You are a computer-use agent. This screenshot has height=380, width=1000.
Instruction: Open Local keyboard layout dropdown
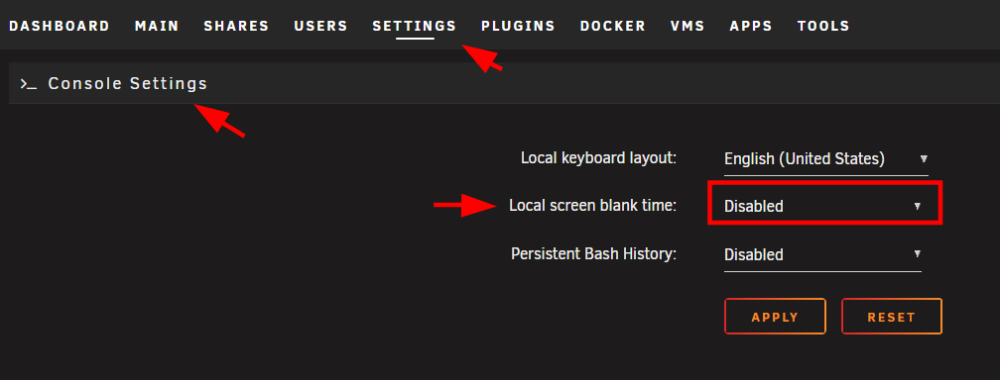[826, 159]
